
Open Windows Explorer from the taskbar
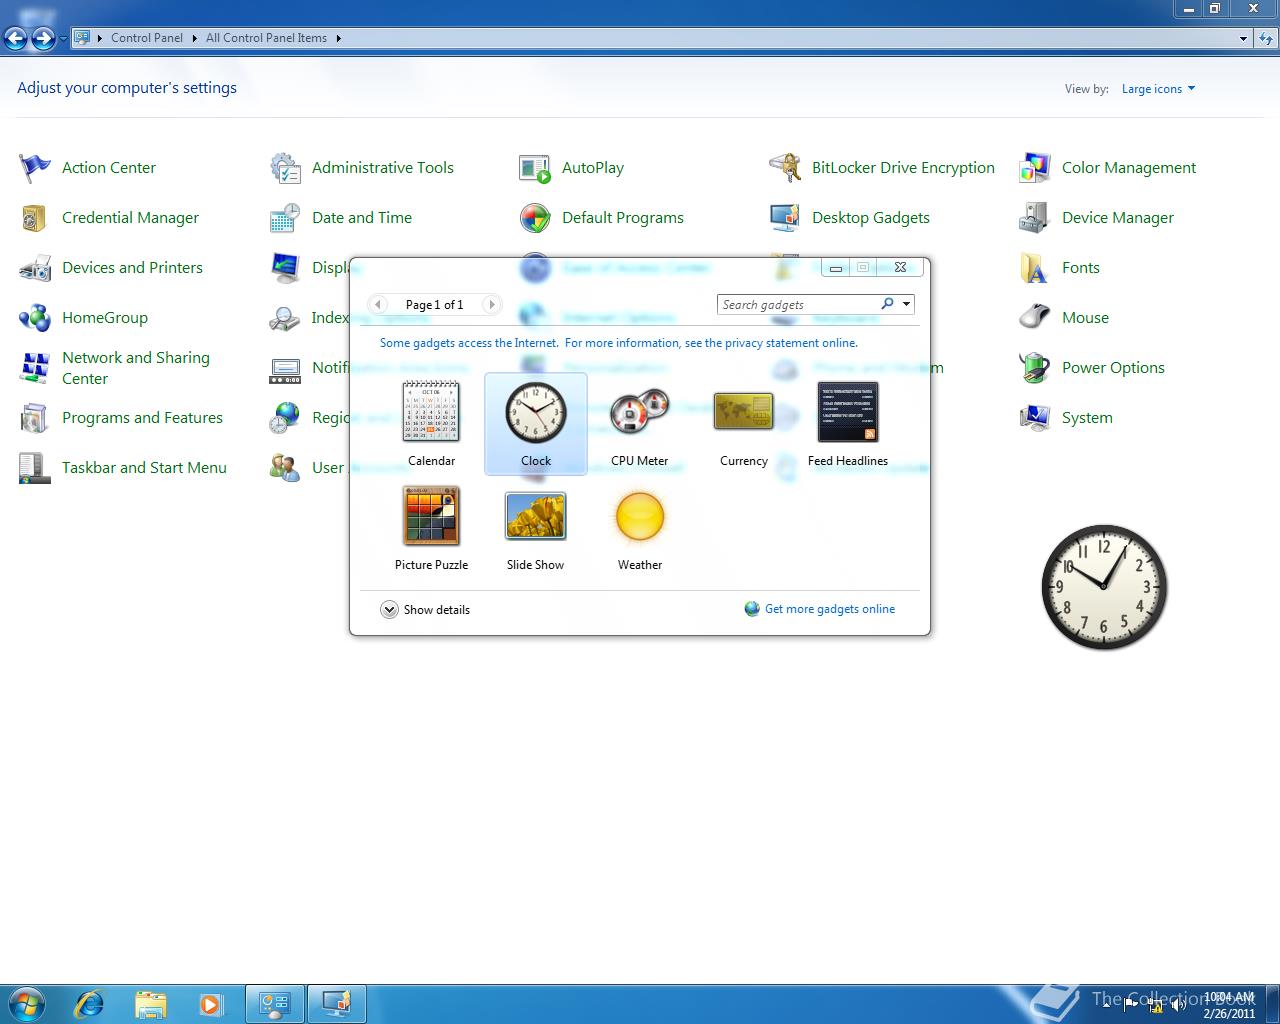[x=150, y=1003]
